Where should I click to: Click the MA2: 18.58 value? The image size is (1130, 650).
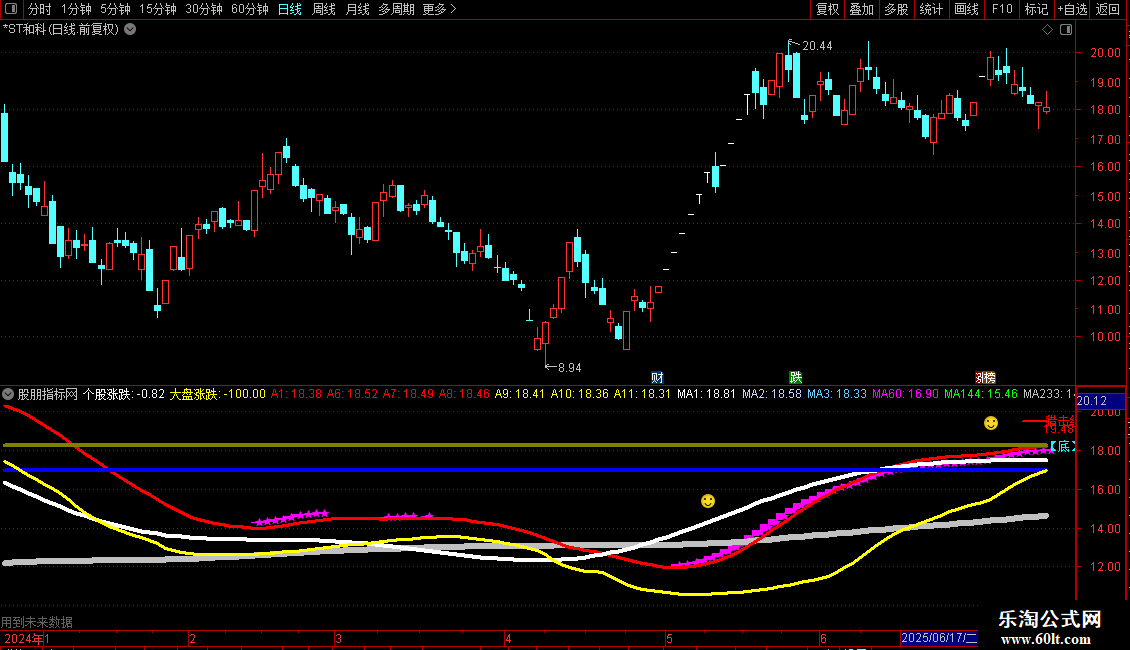(772, 394)
